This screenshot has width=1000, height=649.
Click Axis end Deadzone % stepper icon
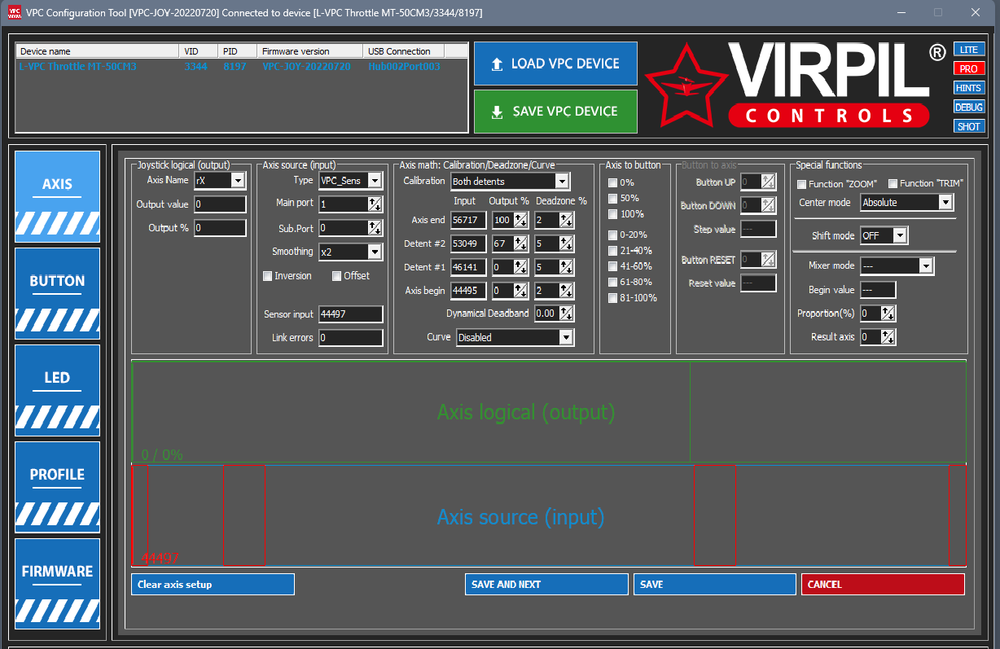[566, 220]
